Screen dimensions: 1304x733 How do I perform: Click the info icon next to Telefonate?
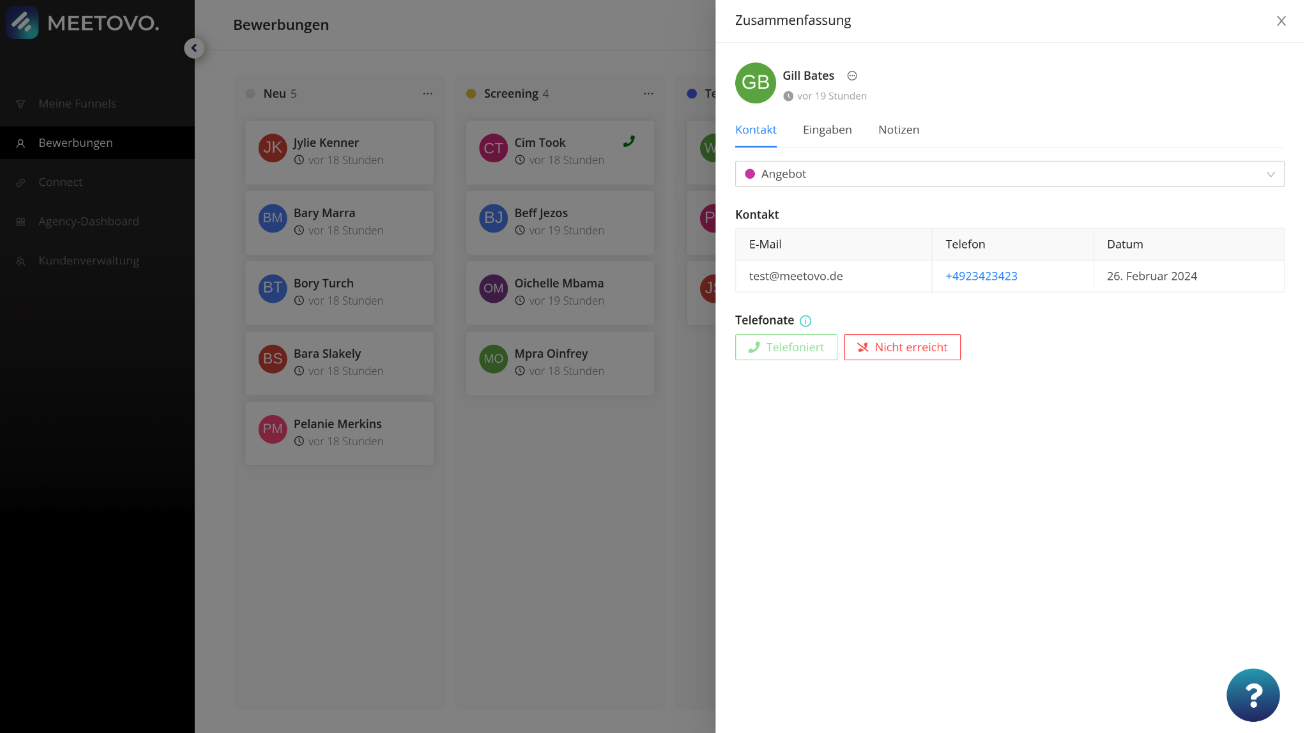tap(806, 321)
